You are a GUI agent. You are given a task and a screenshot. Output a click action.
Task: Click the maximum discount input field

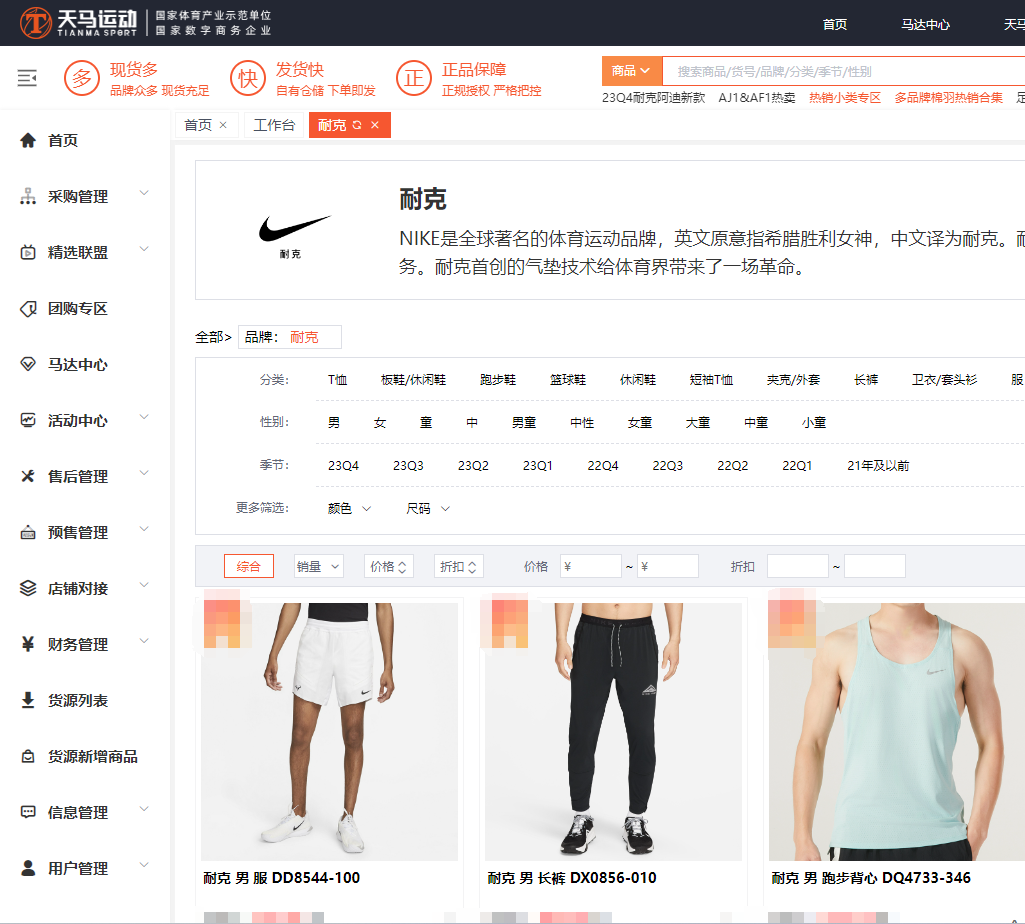point(875,566)
